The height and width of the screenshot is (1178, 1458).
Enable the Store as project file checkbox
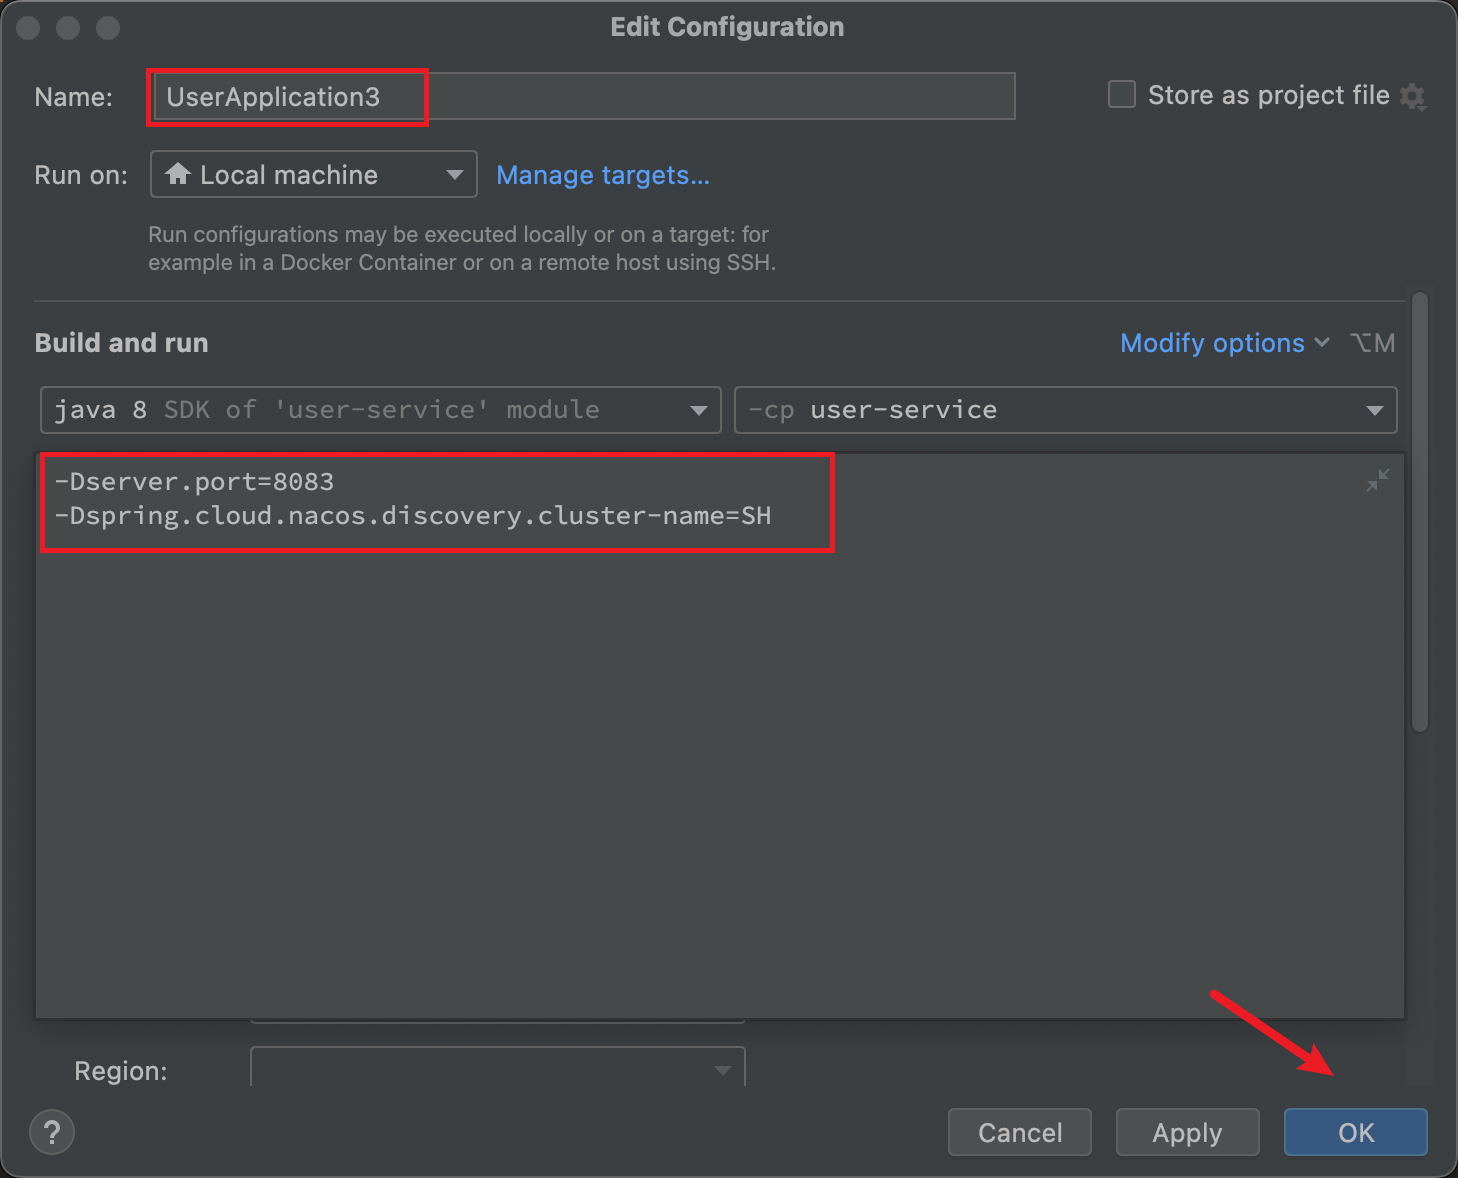(x=1122, y=95)
